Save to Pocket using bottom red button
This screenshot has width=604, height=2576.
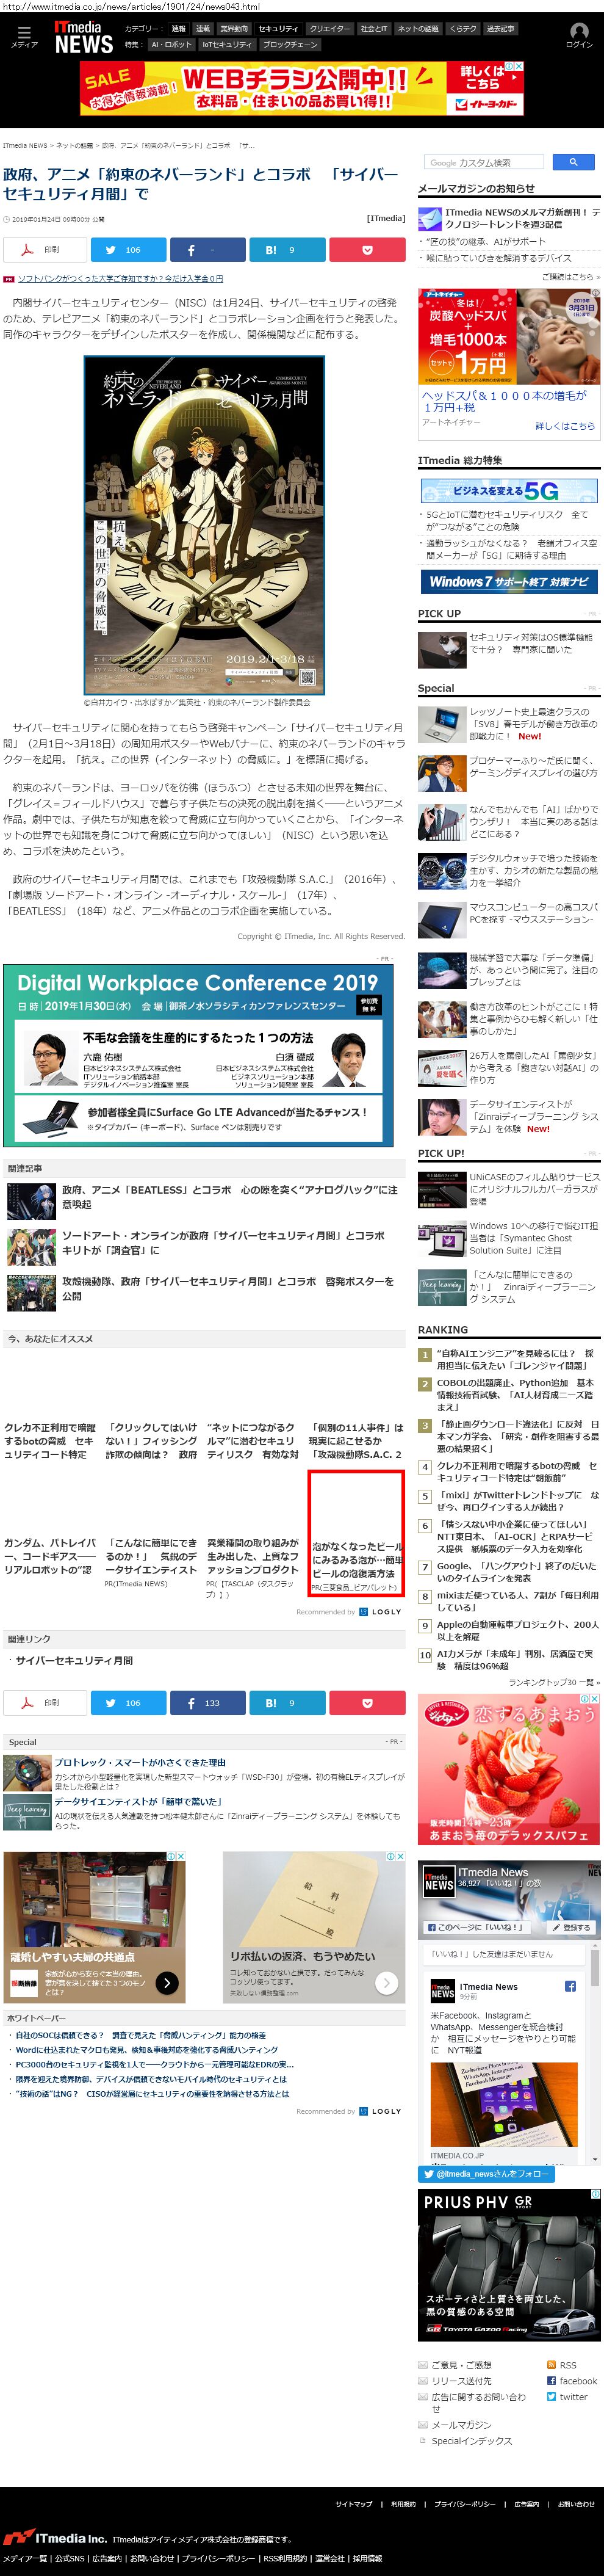pyautogui.click(x=367, y=1703)
